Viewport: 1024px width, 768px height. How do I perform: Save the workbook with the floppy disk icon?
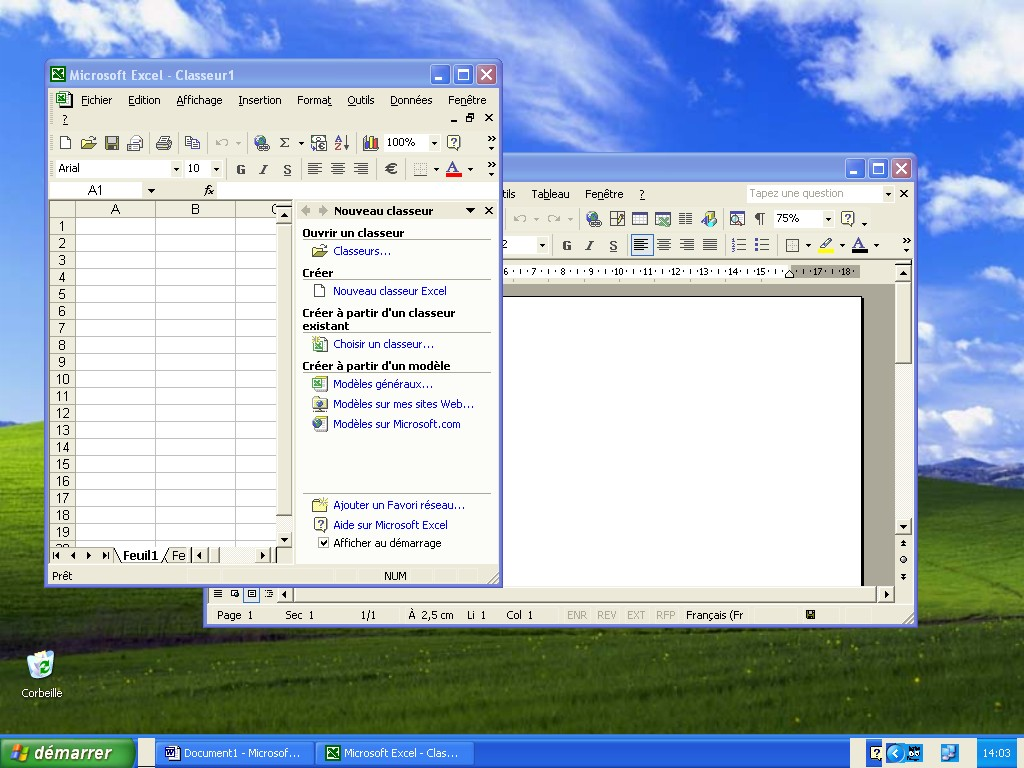click(112, 142)
